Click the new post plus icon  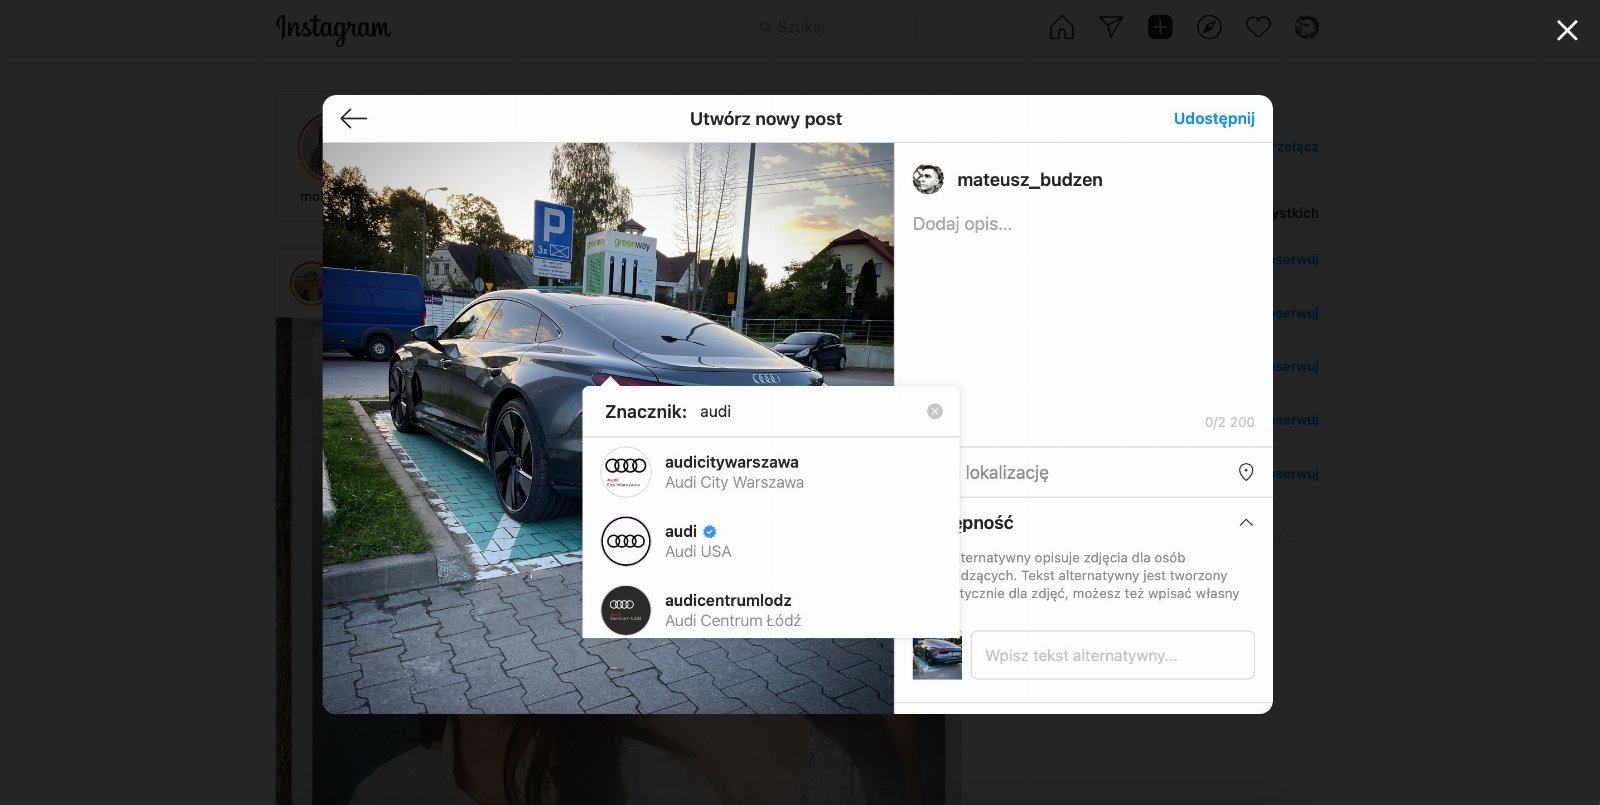[x=1159, y=27]
